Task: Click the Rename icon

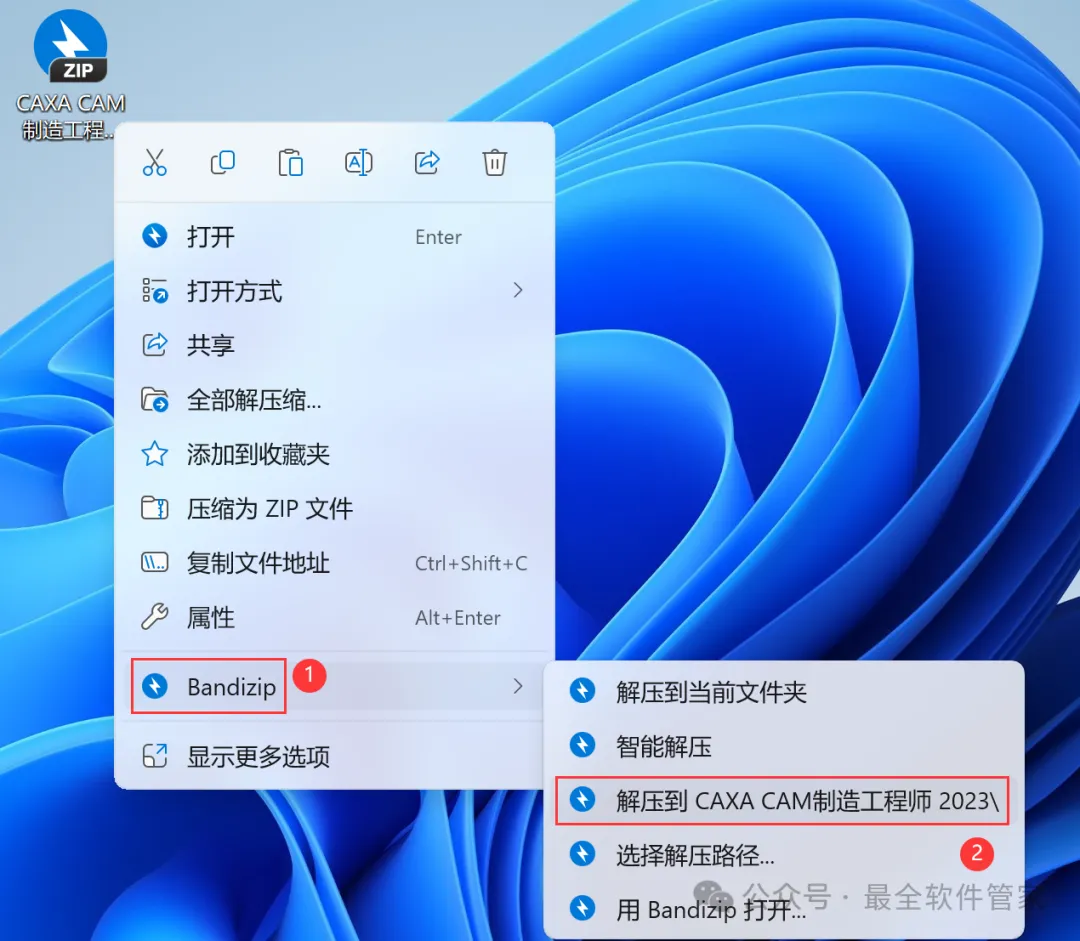Action: pos(358,163)
